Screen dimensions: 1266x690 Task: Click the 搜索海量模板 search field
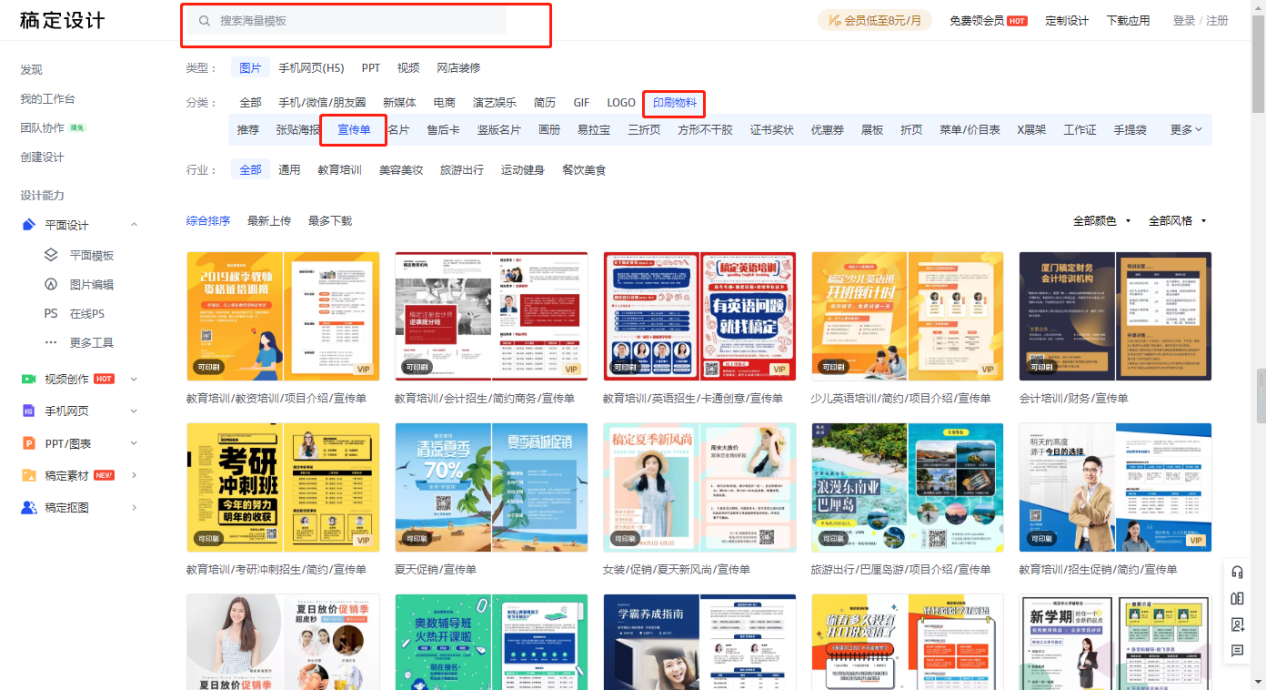(347, 21)
